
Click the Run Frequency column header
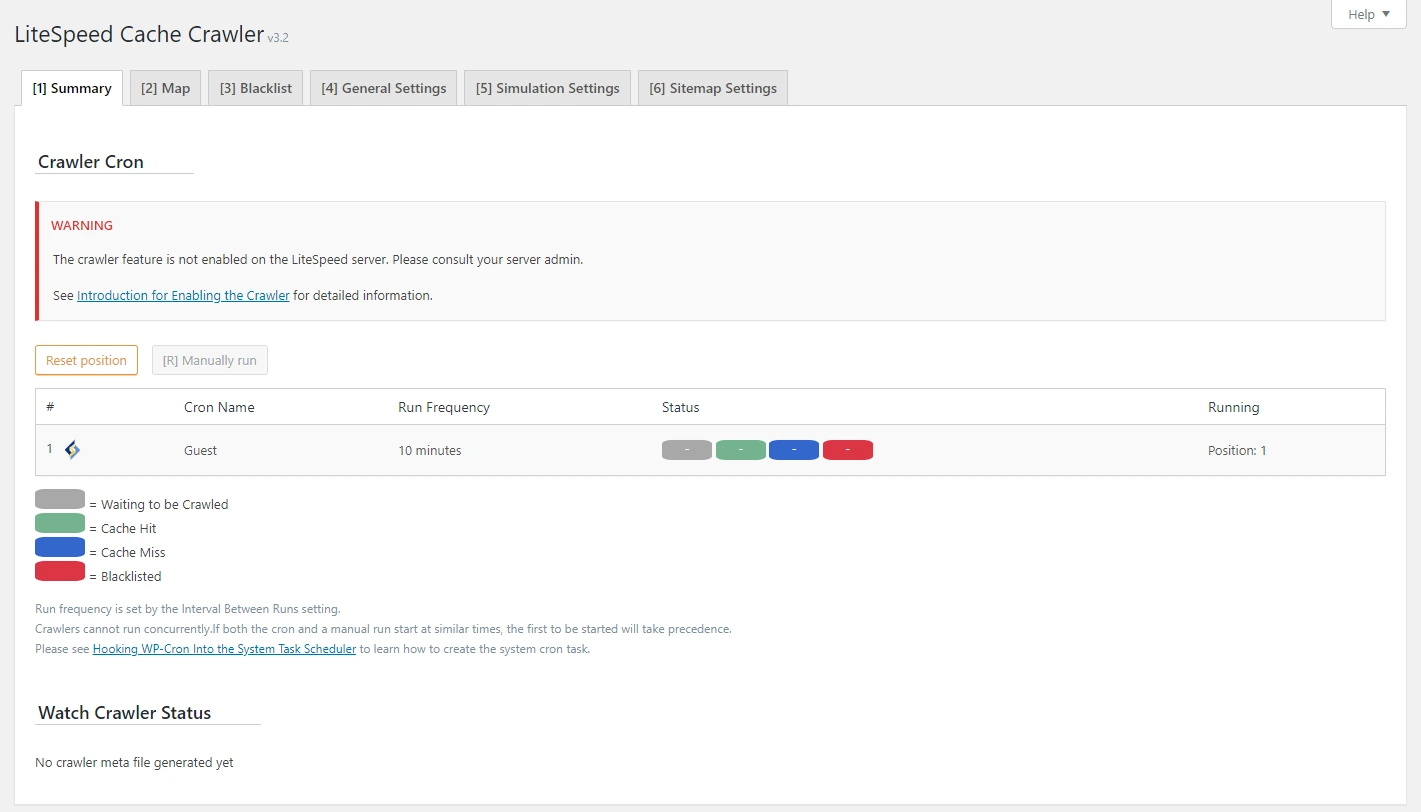444,407
